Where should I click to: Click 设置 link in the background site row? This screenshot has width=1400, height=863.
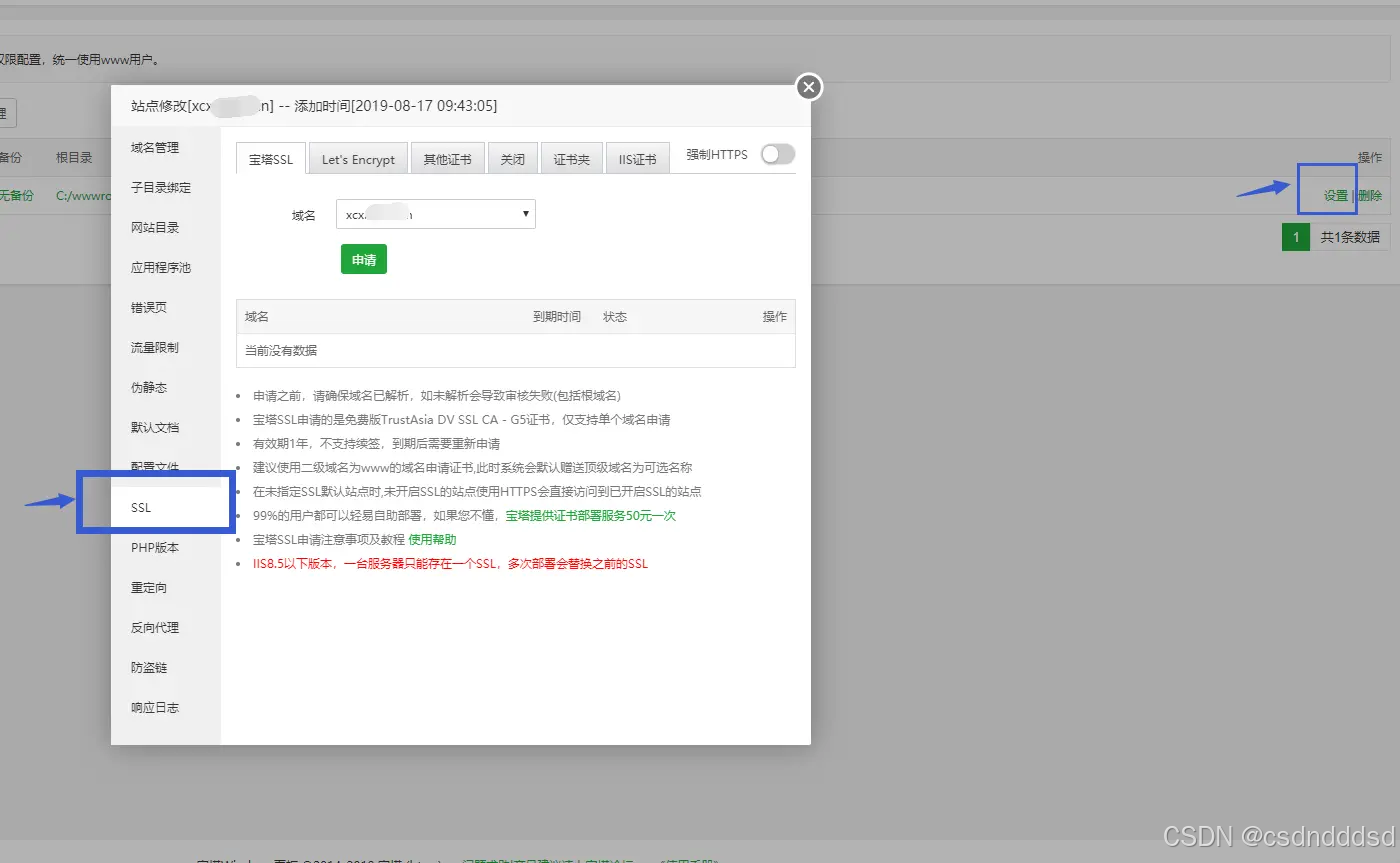1336,195
